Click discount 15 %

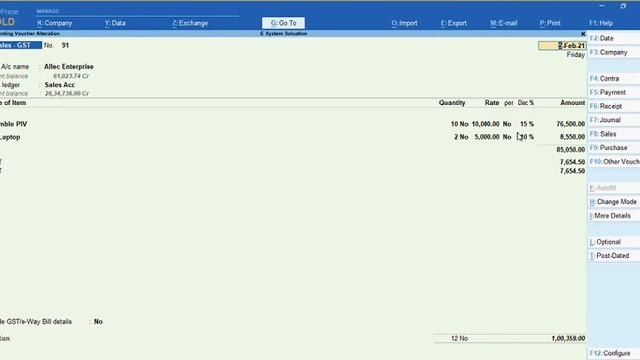(527, 124)
